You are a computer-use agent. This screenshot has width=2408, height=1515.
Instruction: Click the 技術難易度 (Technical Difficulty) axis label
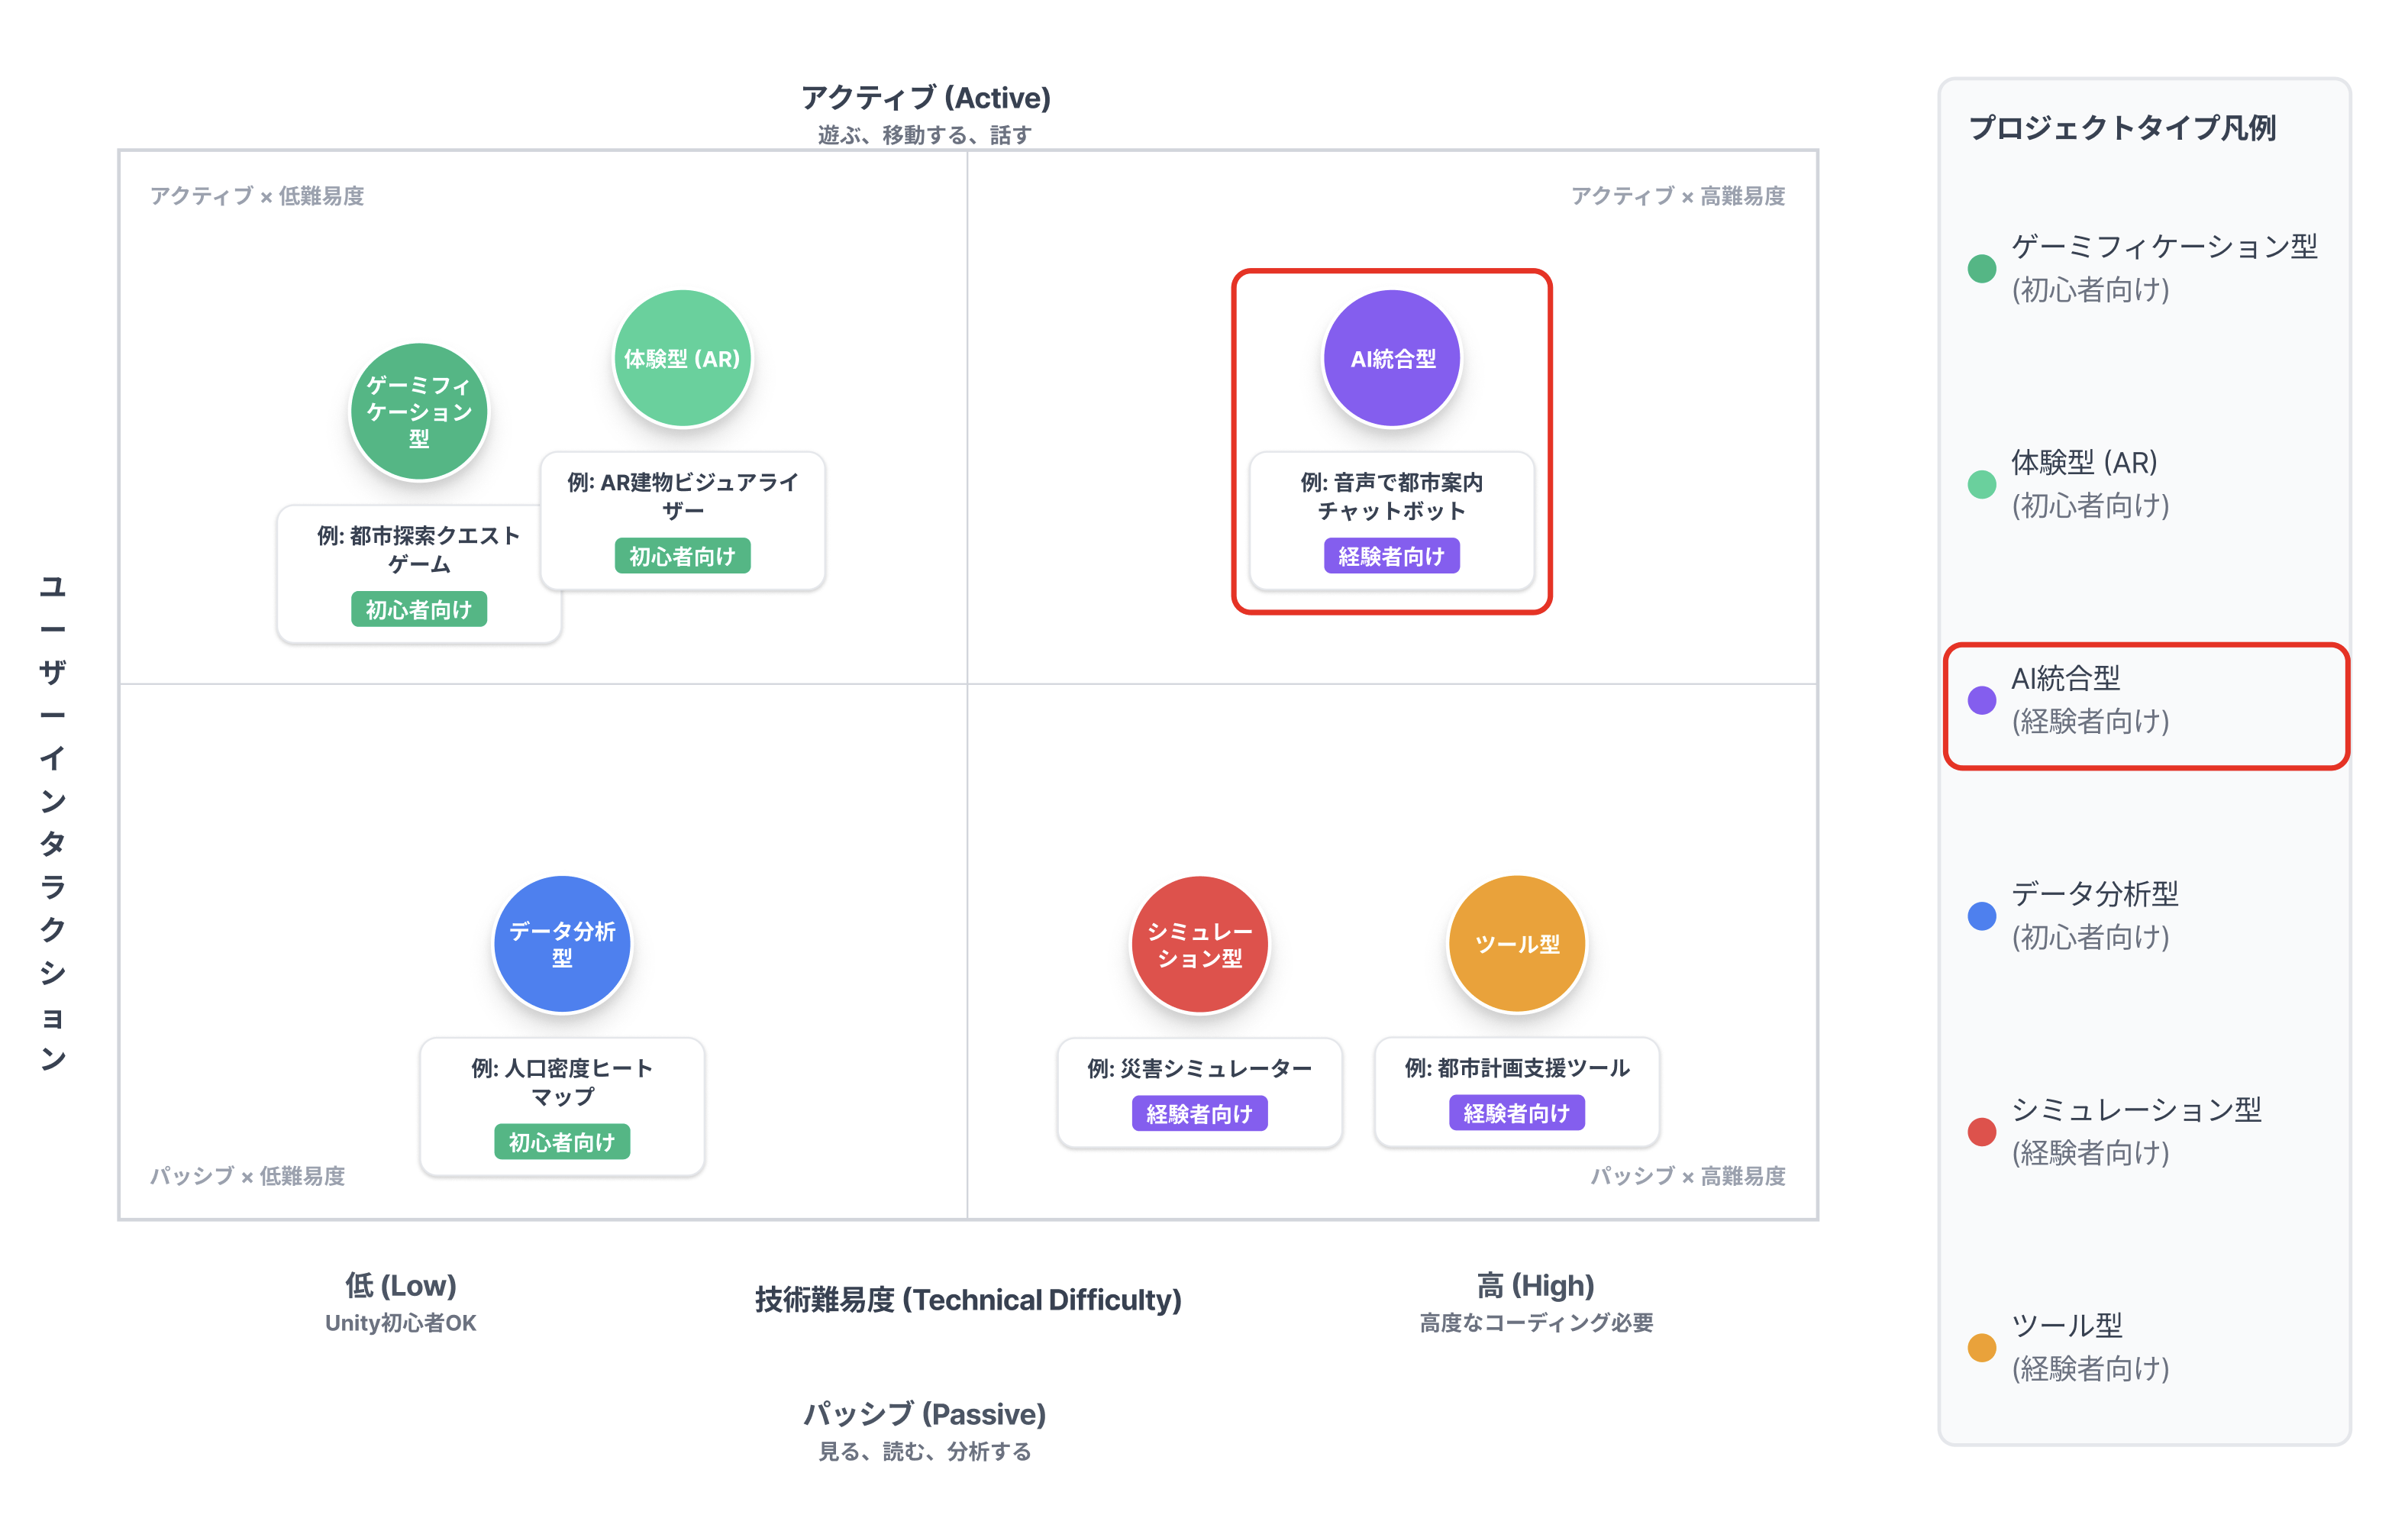[967, 1300]
